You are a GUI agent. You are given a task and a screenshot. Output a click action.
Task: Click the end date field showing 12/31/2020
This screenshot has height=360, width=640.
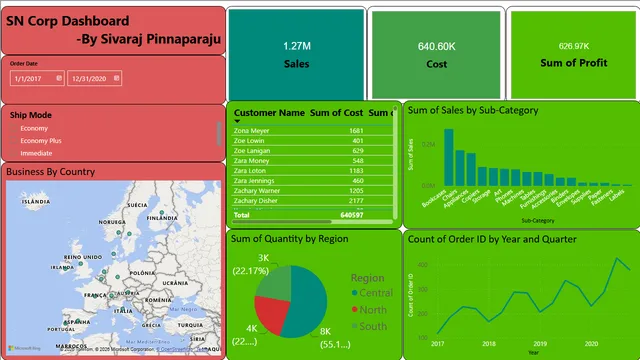coord(94,78)
